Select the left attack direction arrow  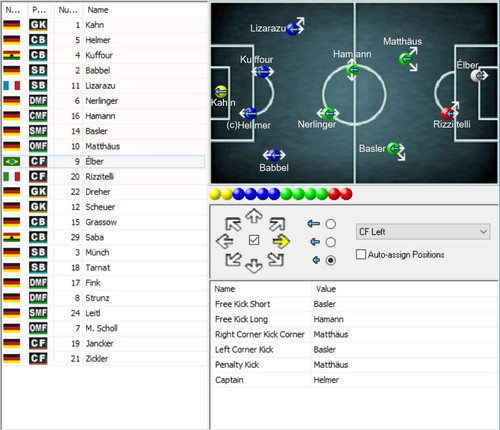[225, 241]
